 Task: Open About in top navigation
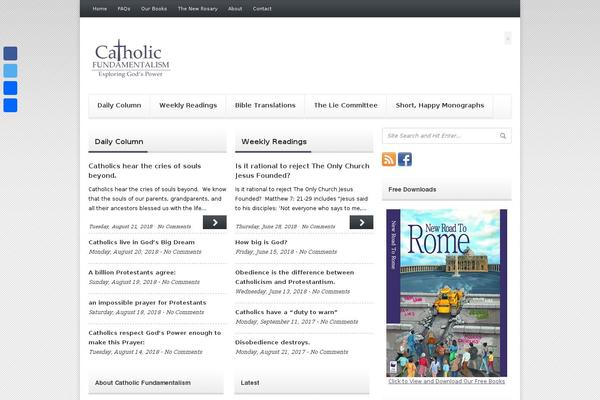pos(235,8)
